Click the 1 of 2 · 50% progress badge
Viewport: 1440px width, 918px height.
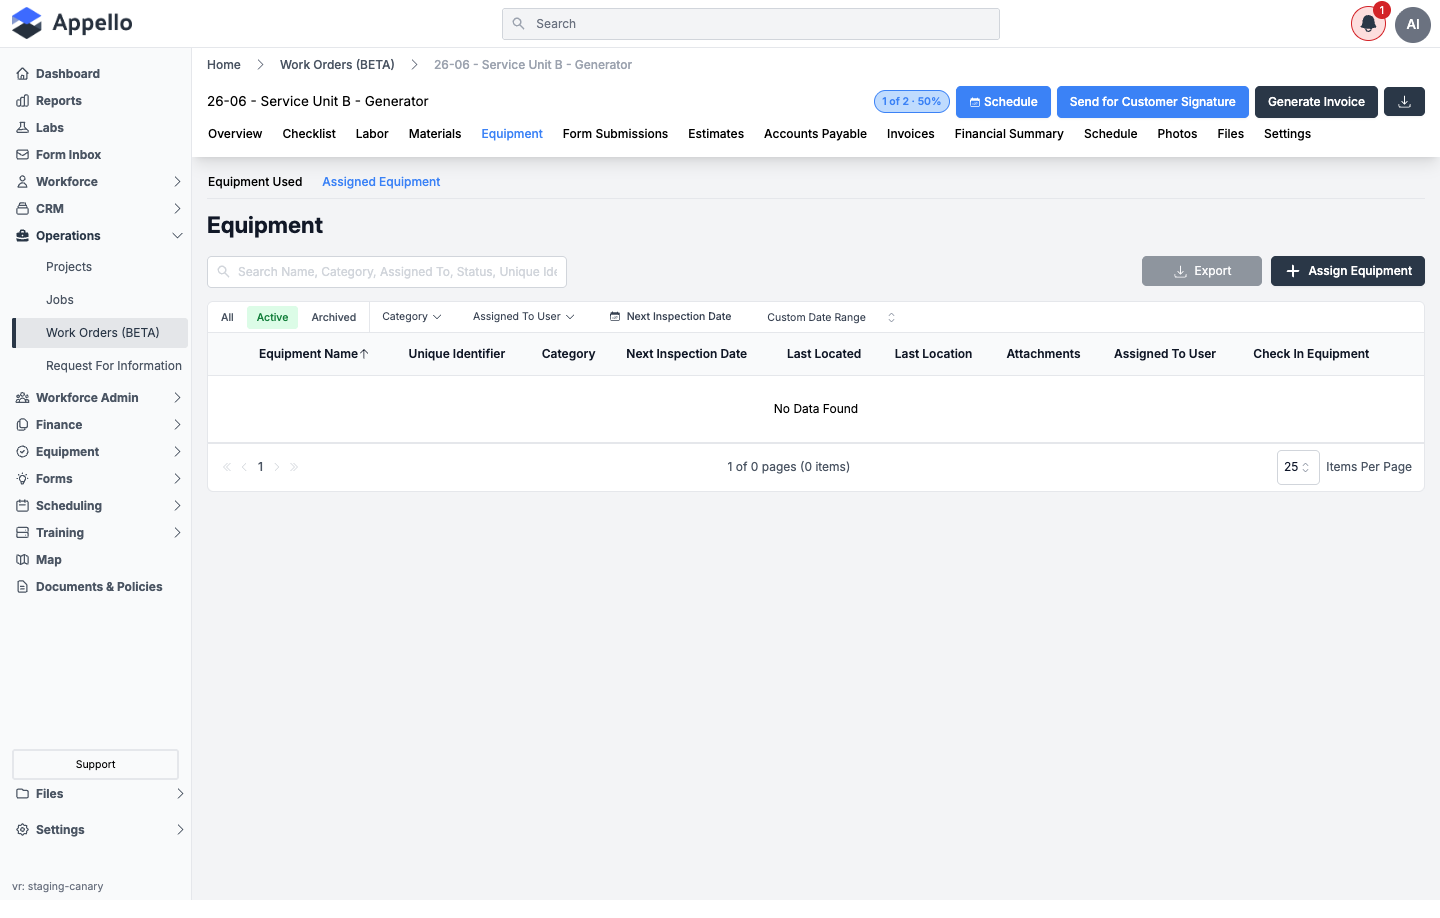pyautogui.click(x=912, y=102)
